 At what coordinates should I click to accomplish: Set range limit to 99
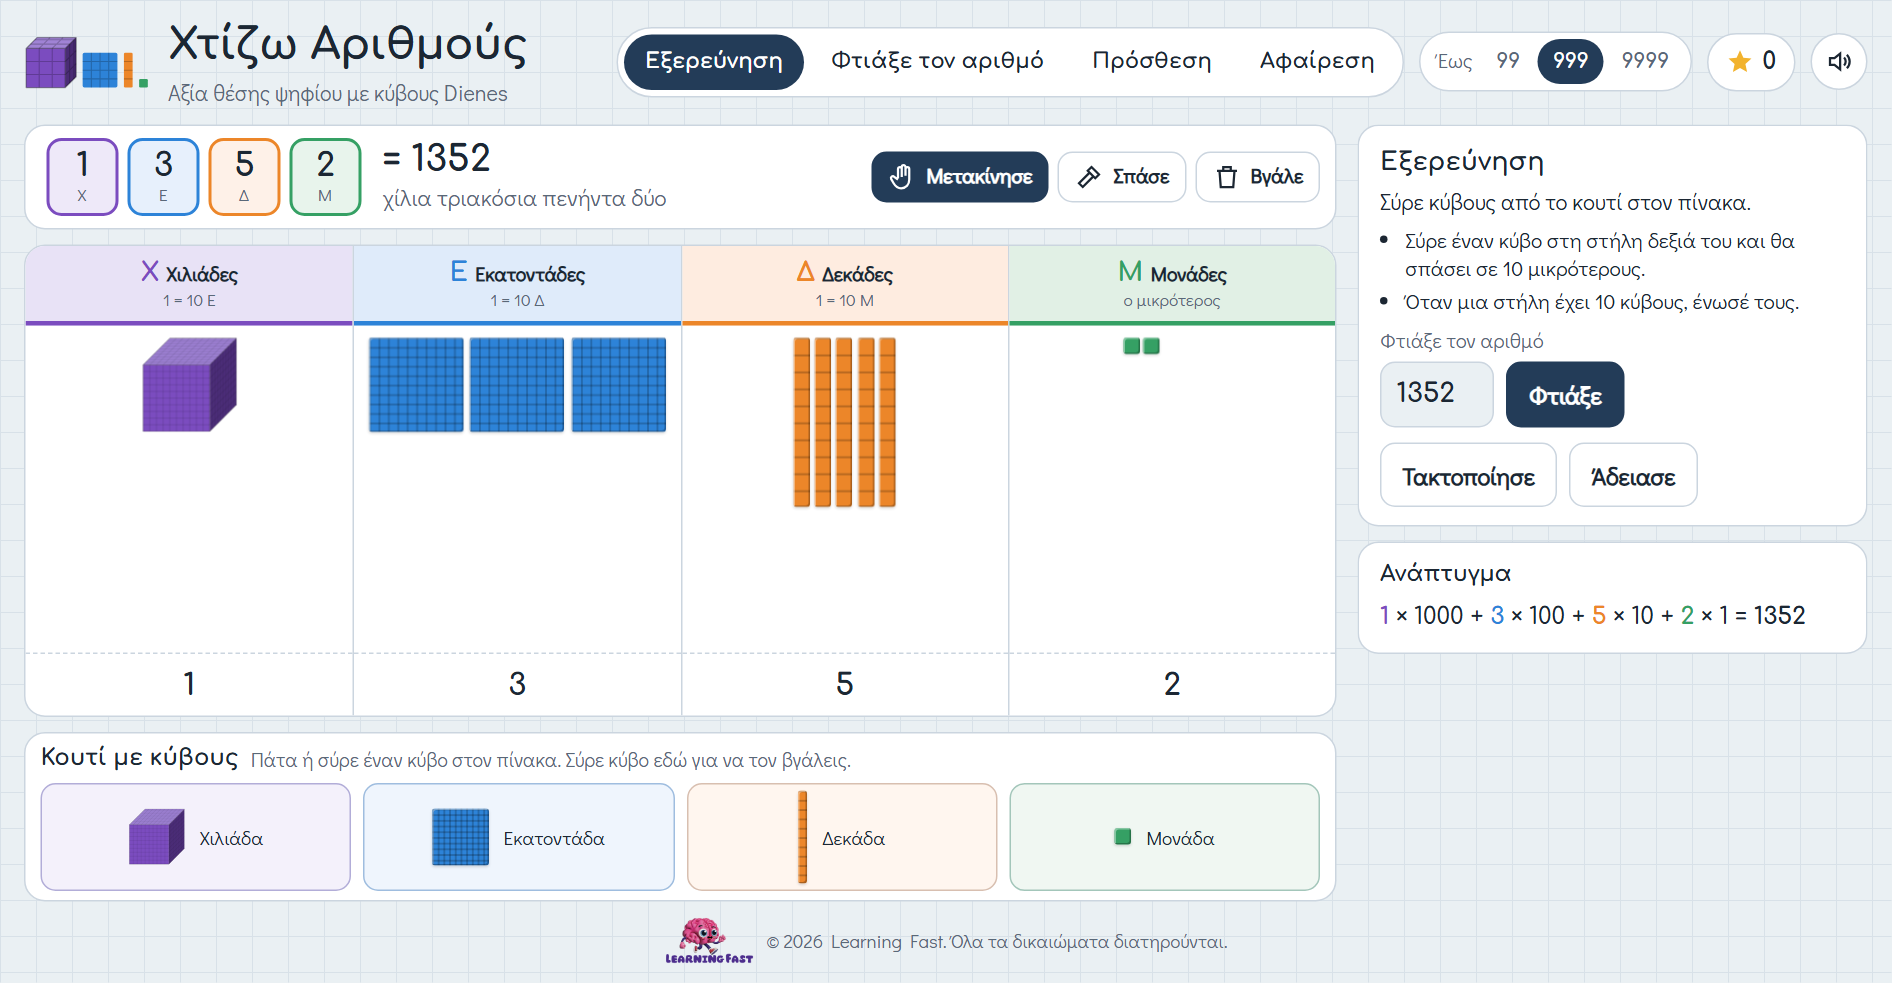[x=1508, y=61]
